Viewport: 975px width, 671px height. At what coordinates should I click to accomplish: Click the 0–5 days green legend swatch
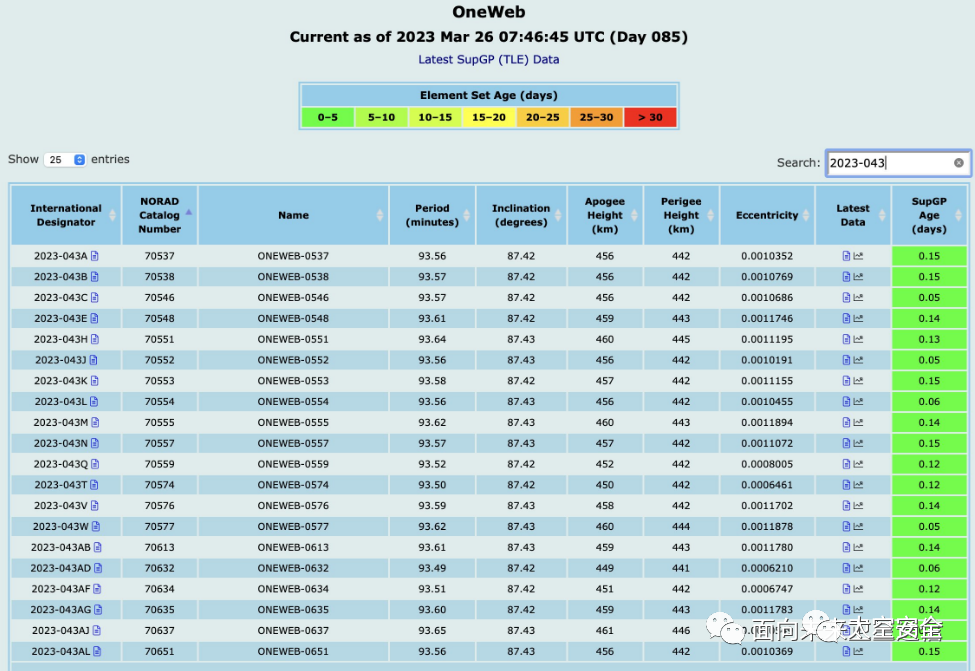coord(328,117)
